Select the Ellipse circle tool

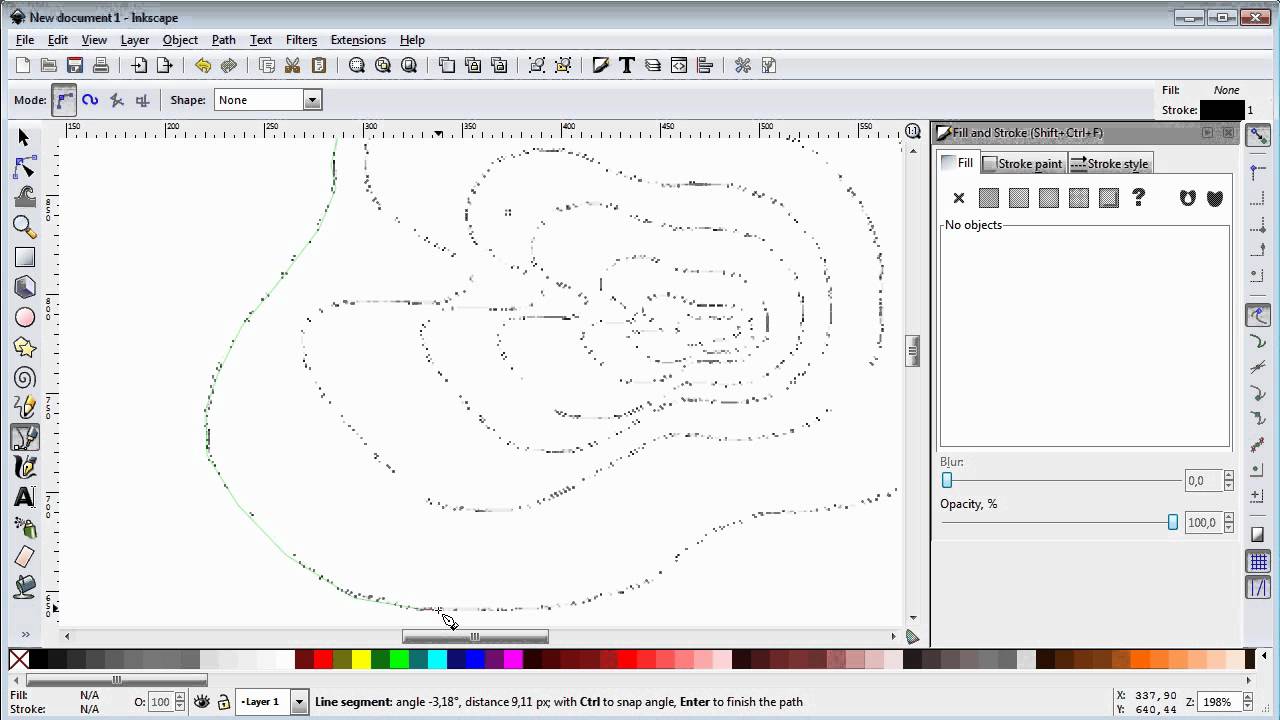24,317
